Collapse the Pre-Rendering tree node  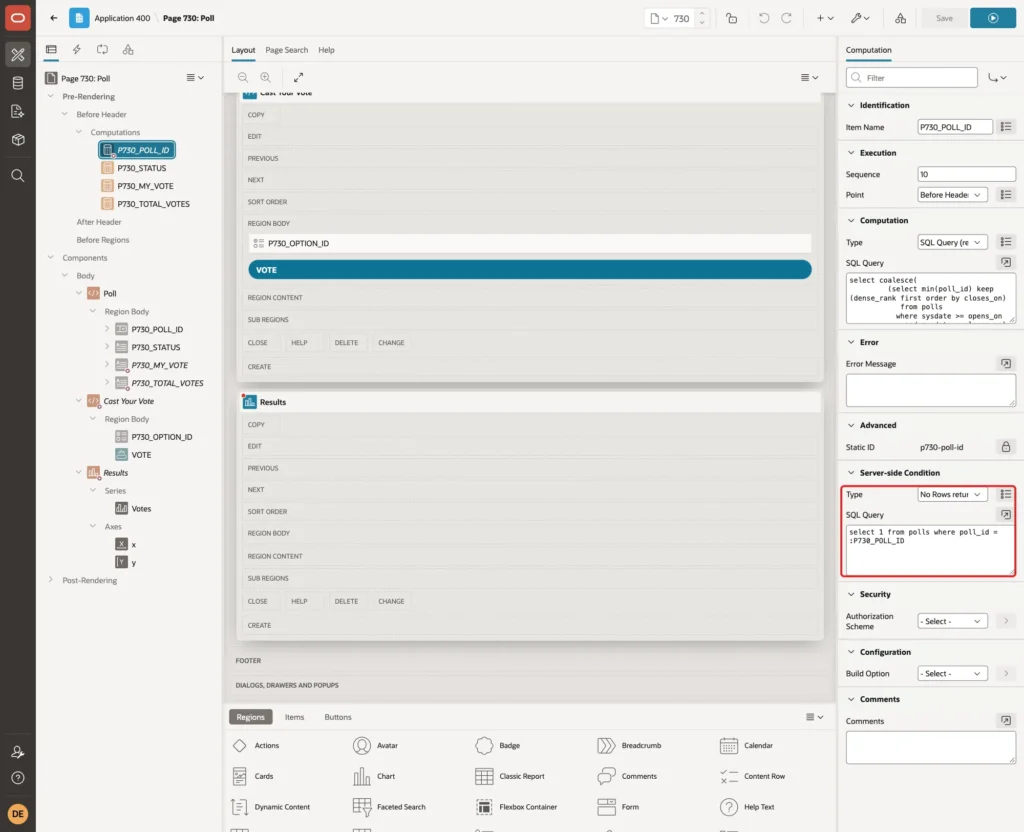(51, 96)
